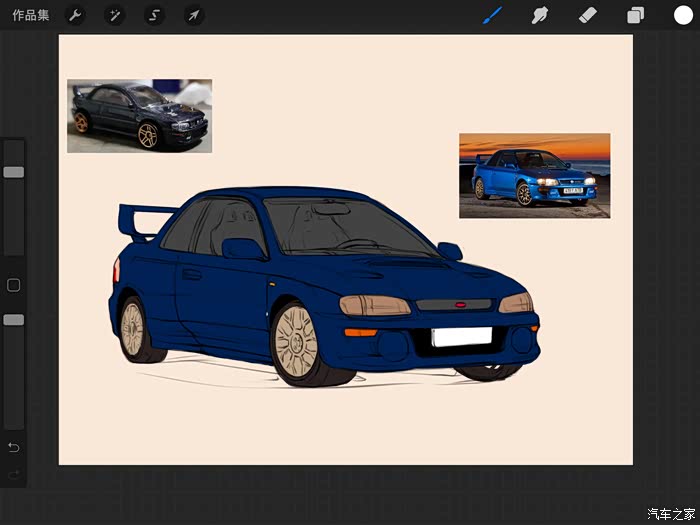The height and width of the screenshot is (525, 700).
Task: Tap the white license plate on drawing
Action: click(x=462, y=337)
